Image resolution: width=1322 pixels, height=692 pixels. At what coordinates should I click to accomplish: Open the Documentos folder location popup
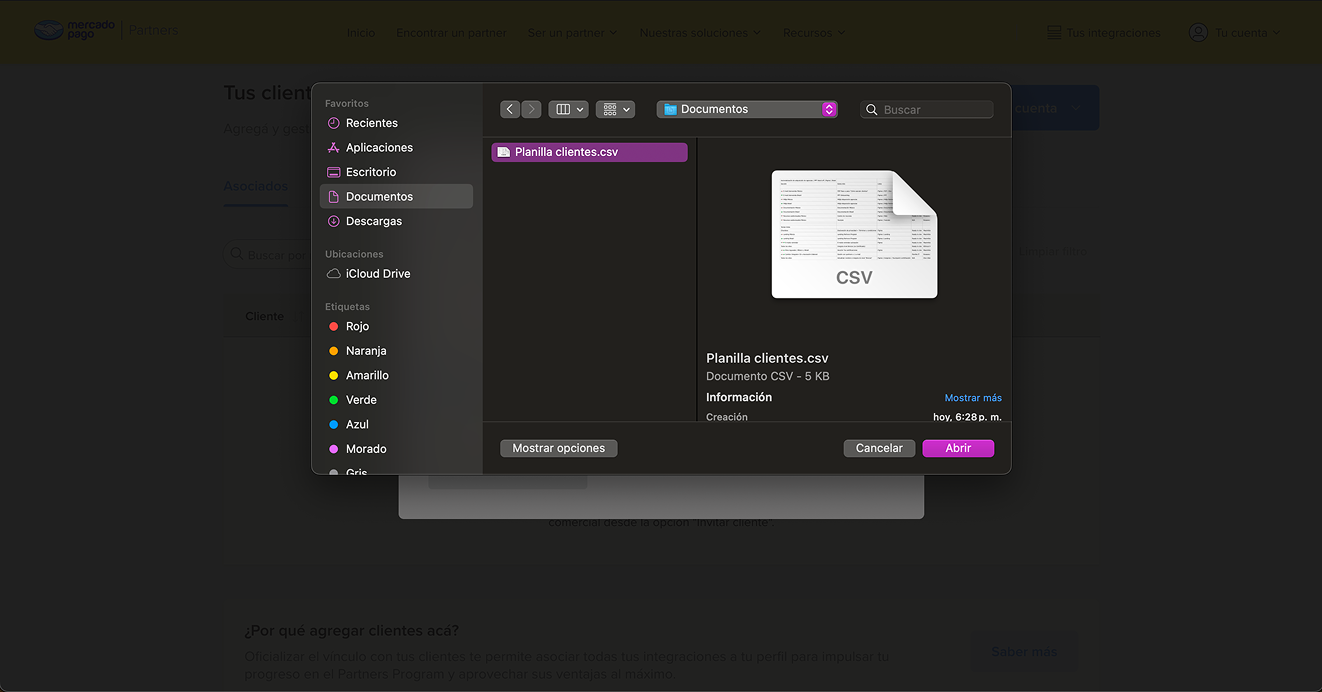[747, 109]
